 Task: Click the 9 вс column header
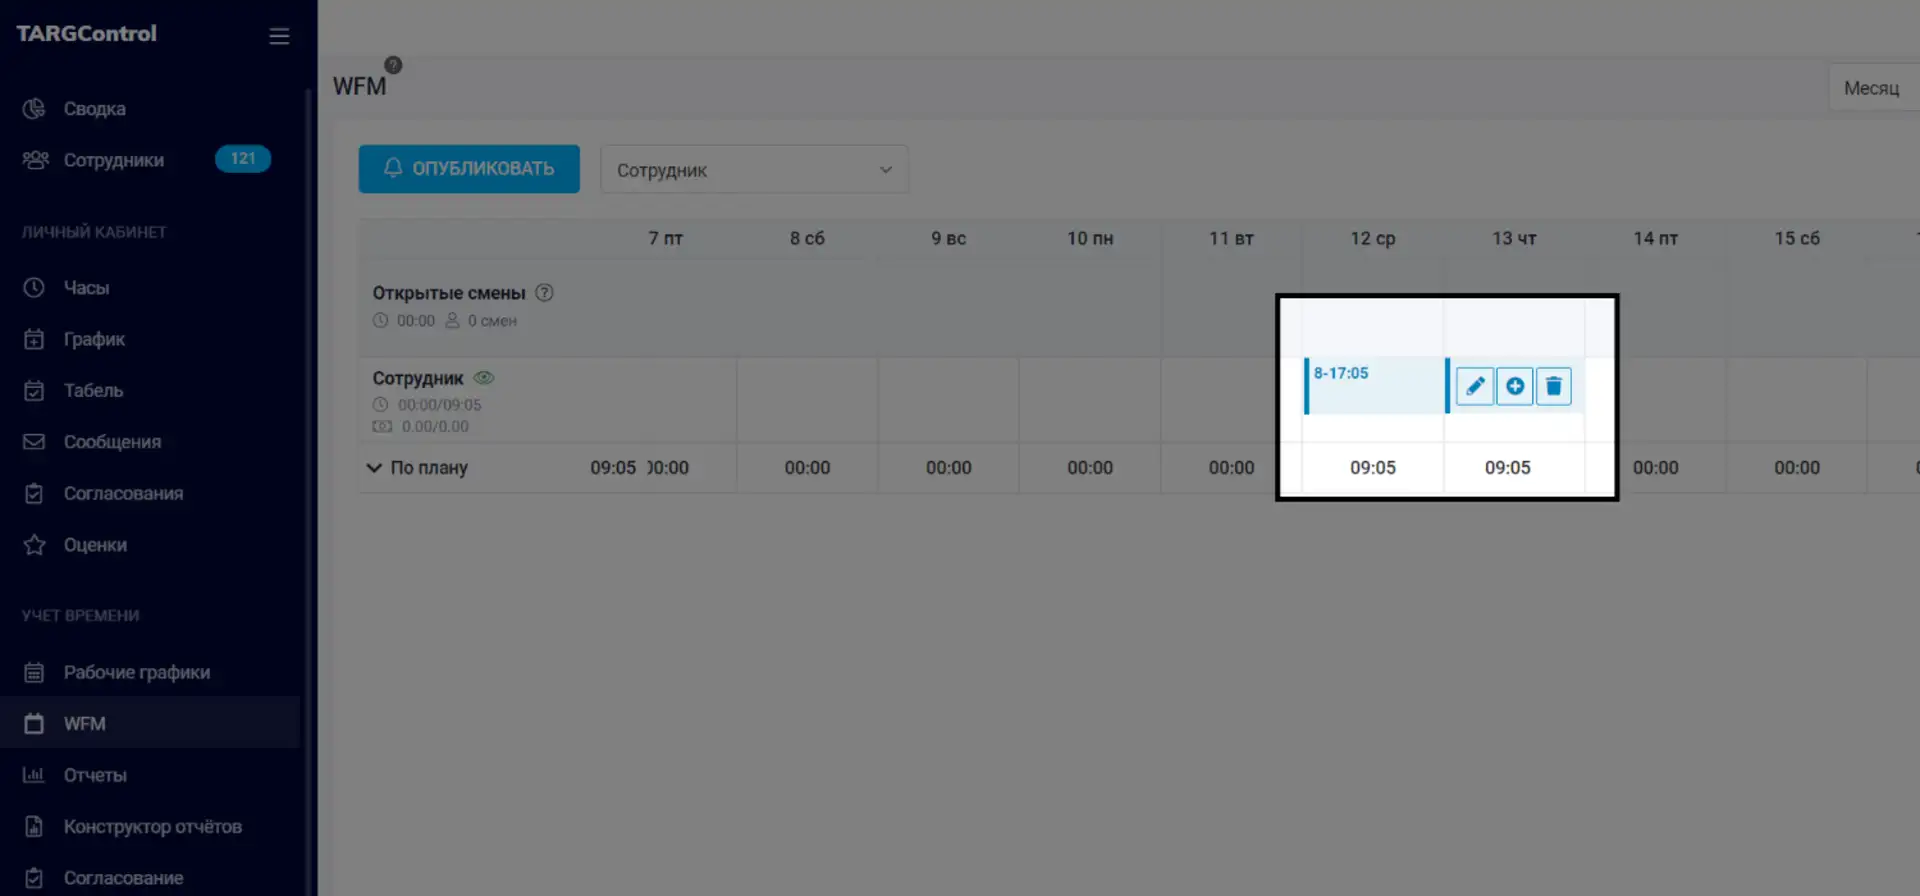(x=949, y=238)
